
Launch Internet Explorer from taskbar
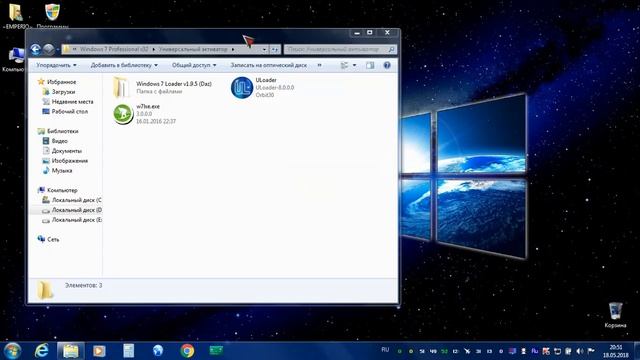click(42, 351)
